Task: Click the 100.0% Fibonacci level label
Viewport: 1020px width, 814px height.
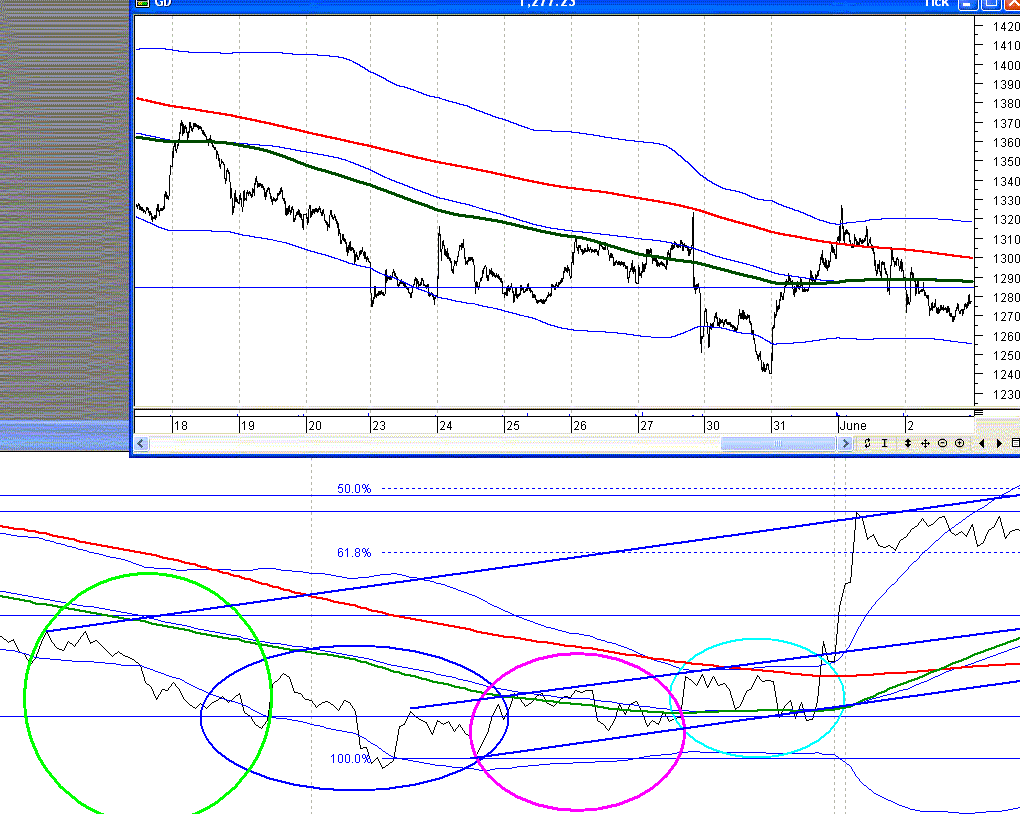Action: coord(351,759)
